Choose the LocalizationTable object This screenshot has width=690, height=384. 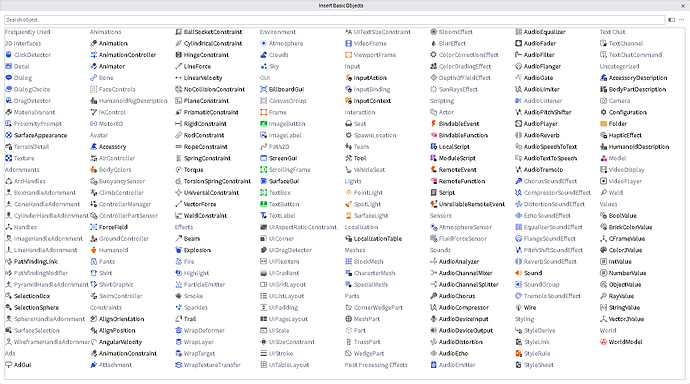pos(374,238)
